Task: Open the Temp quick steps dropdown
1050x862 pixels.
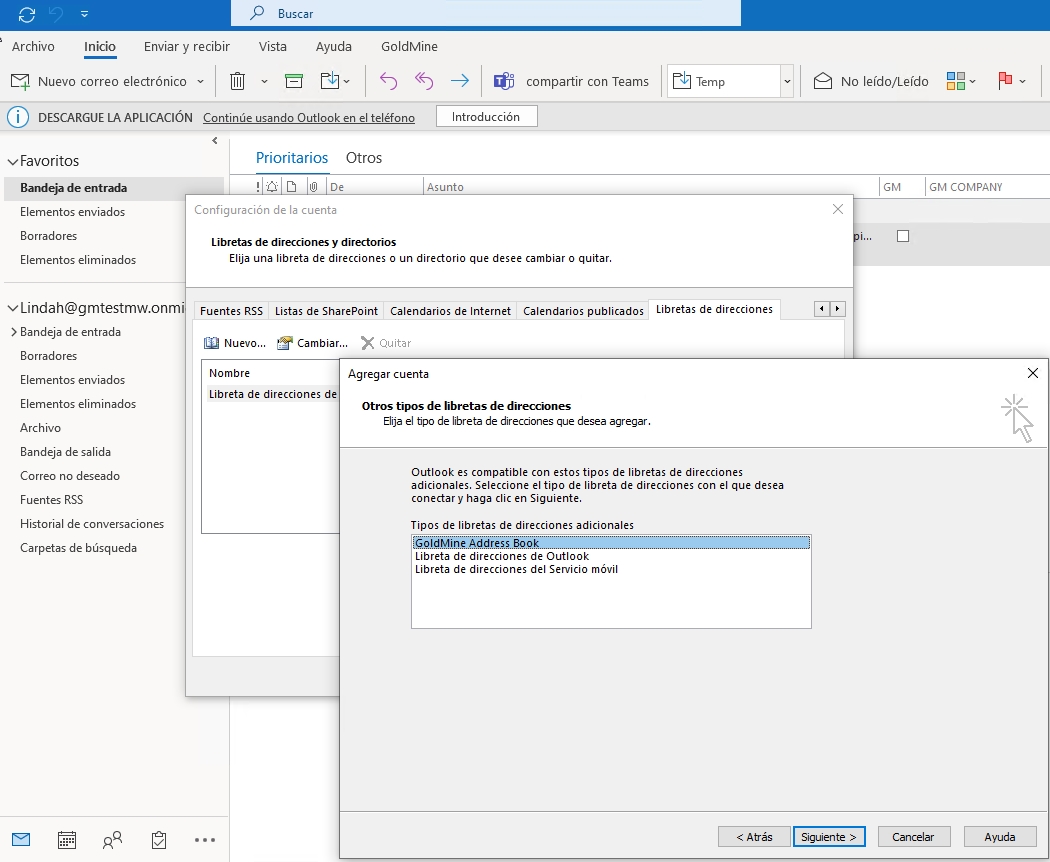Action: tap(787, 81)
